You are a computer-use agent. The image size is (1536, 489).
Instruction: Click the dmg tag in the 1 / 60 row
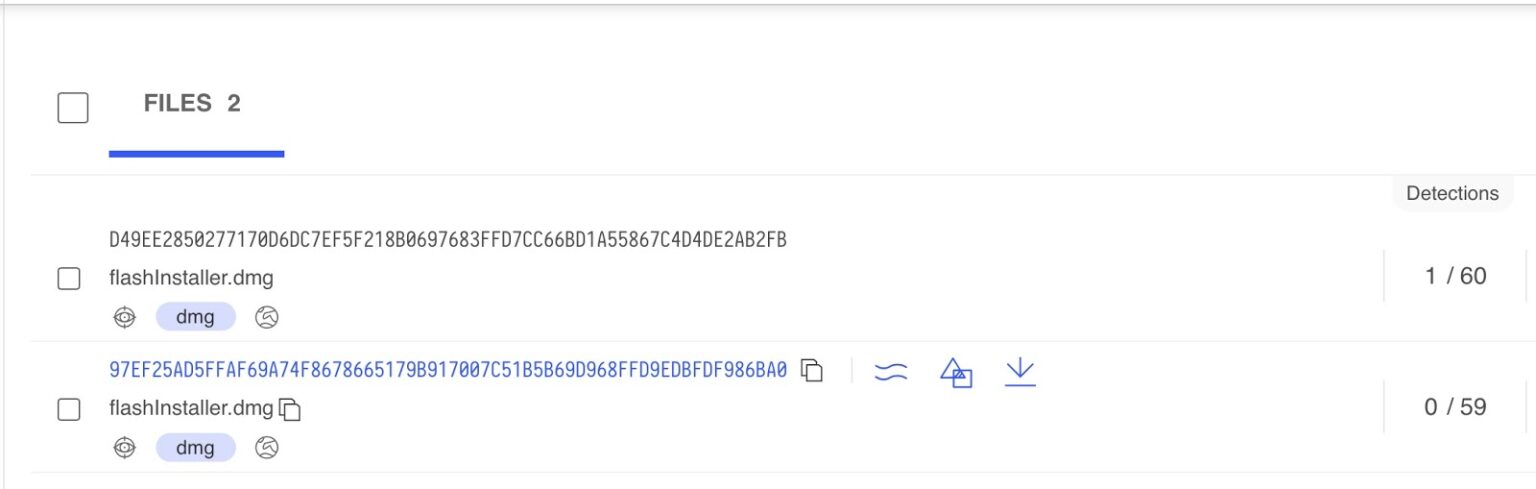(195, 317)
